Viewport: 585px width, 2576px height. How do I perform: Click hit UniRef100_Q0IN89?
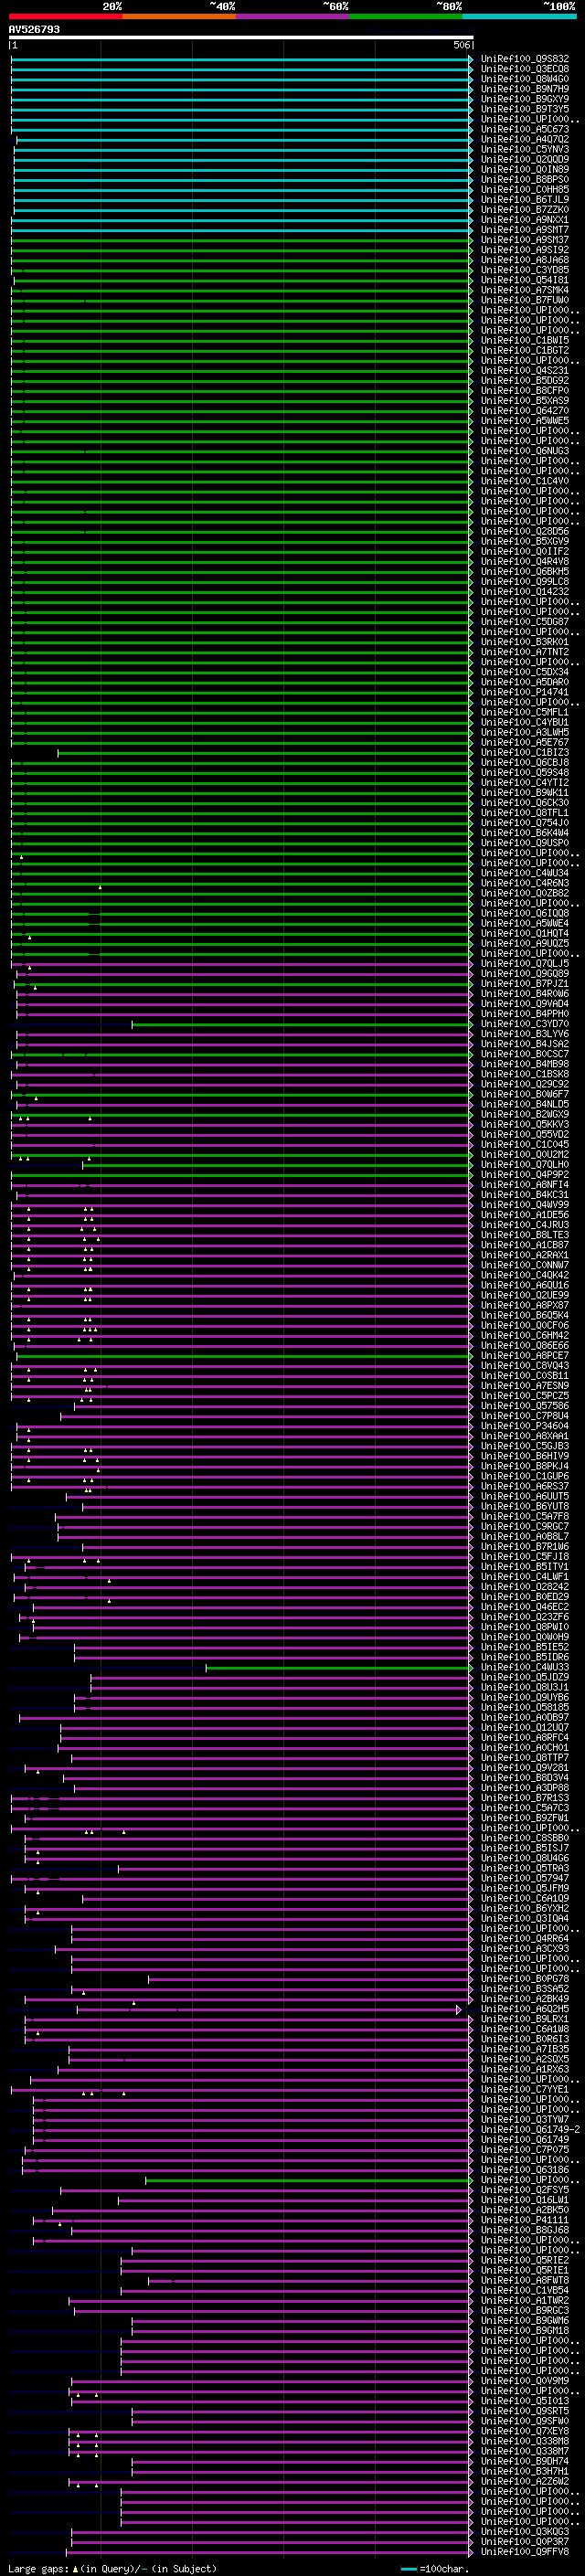pyautogui.click(x=525, y=169)
